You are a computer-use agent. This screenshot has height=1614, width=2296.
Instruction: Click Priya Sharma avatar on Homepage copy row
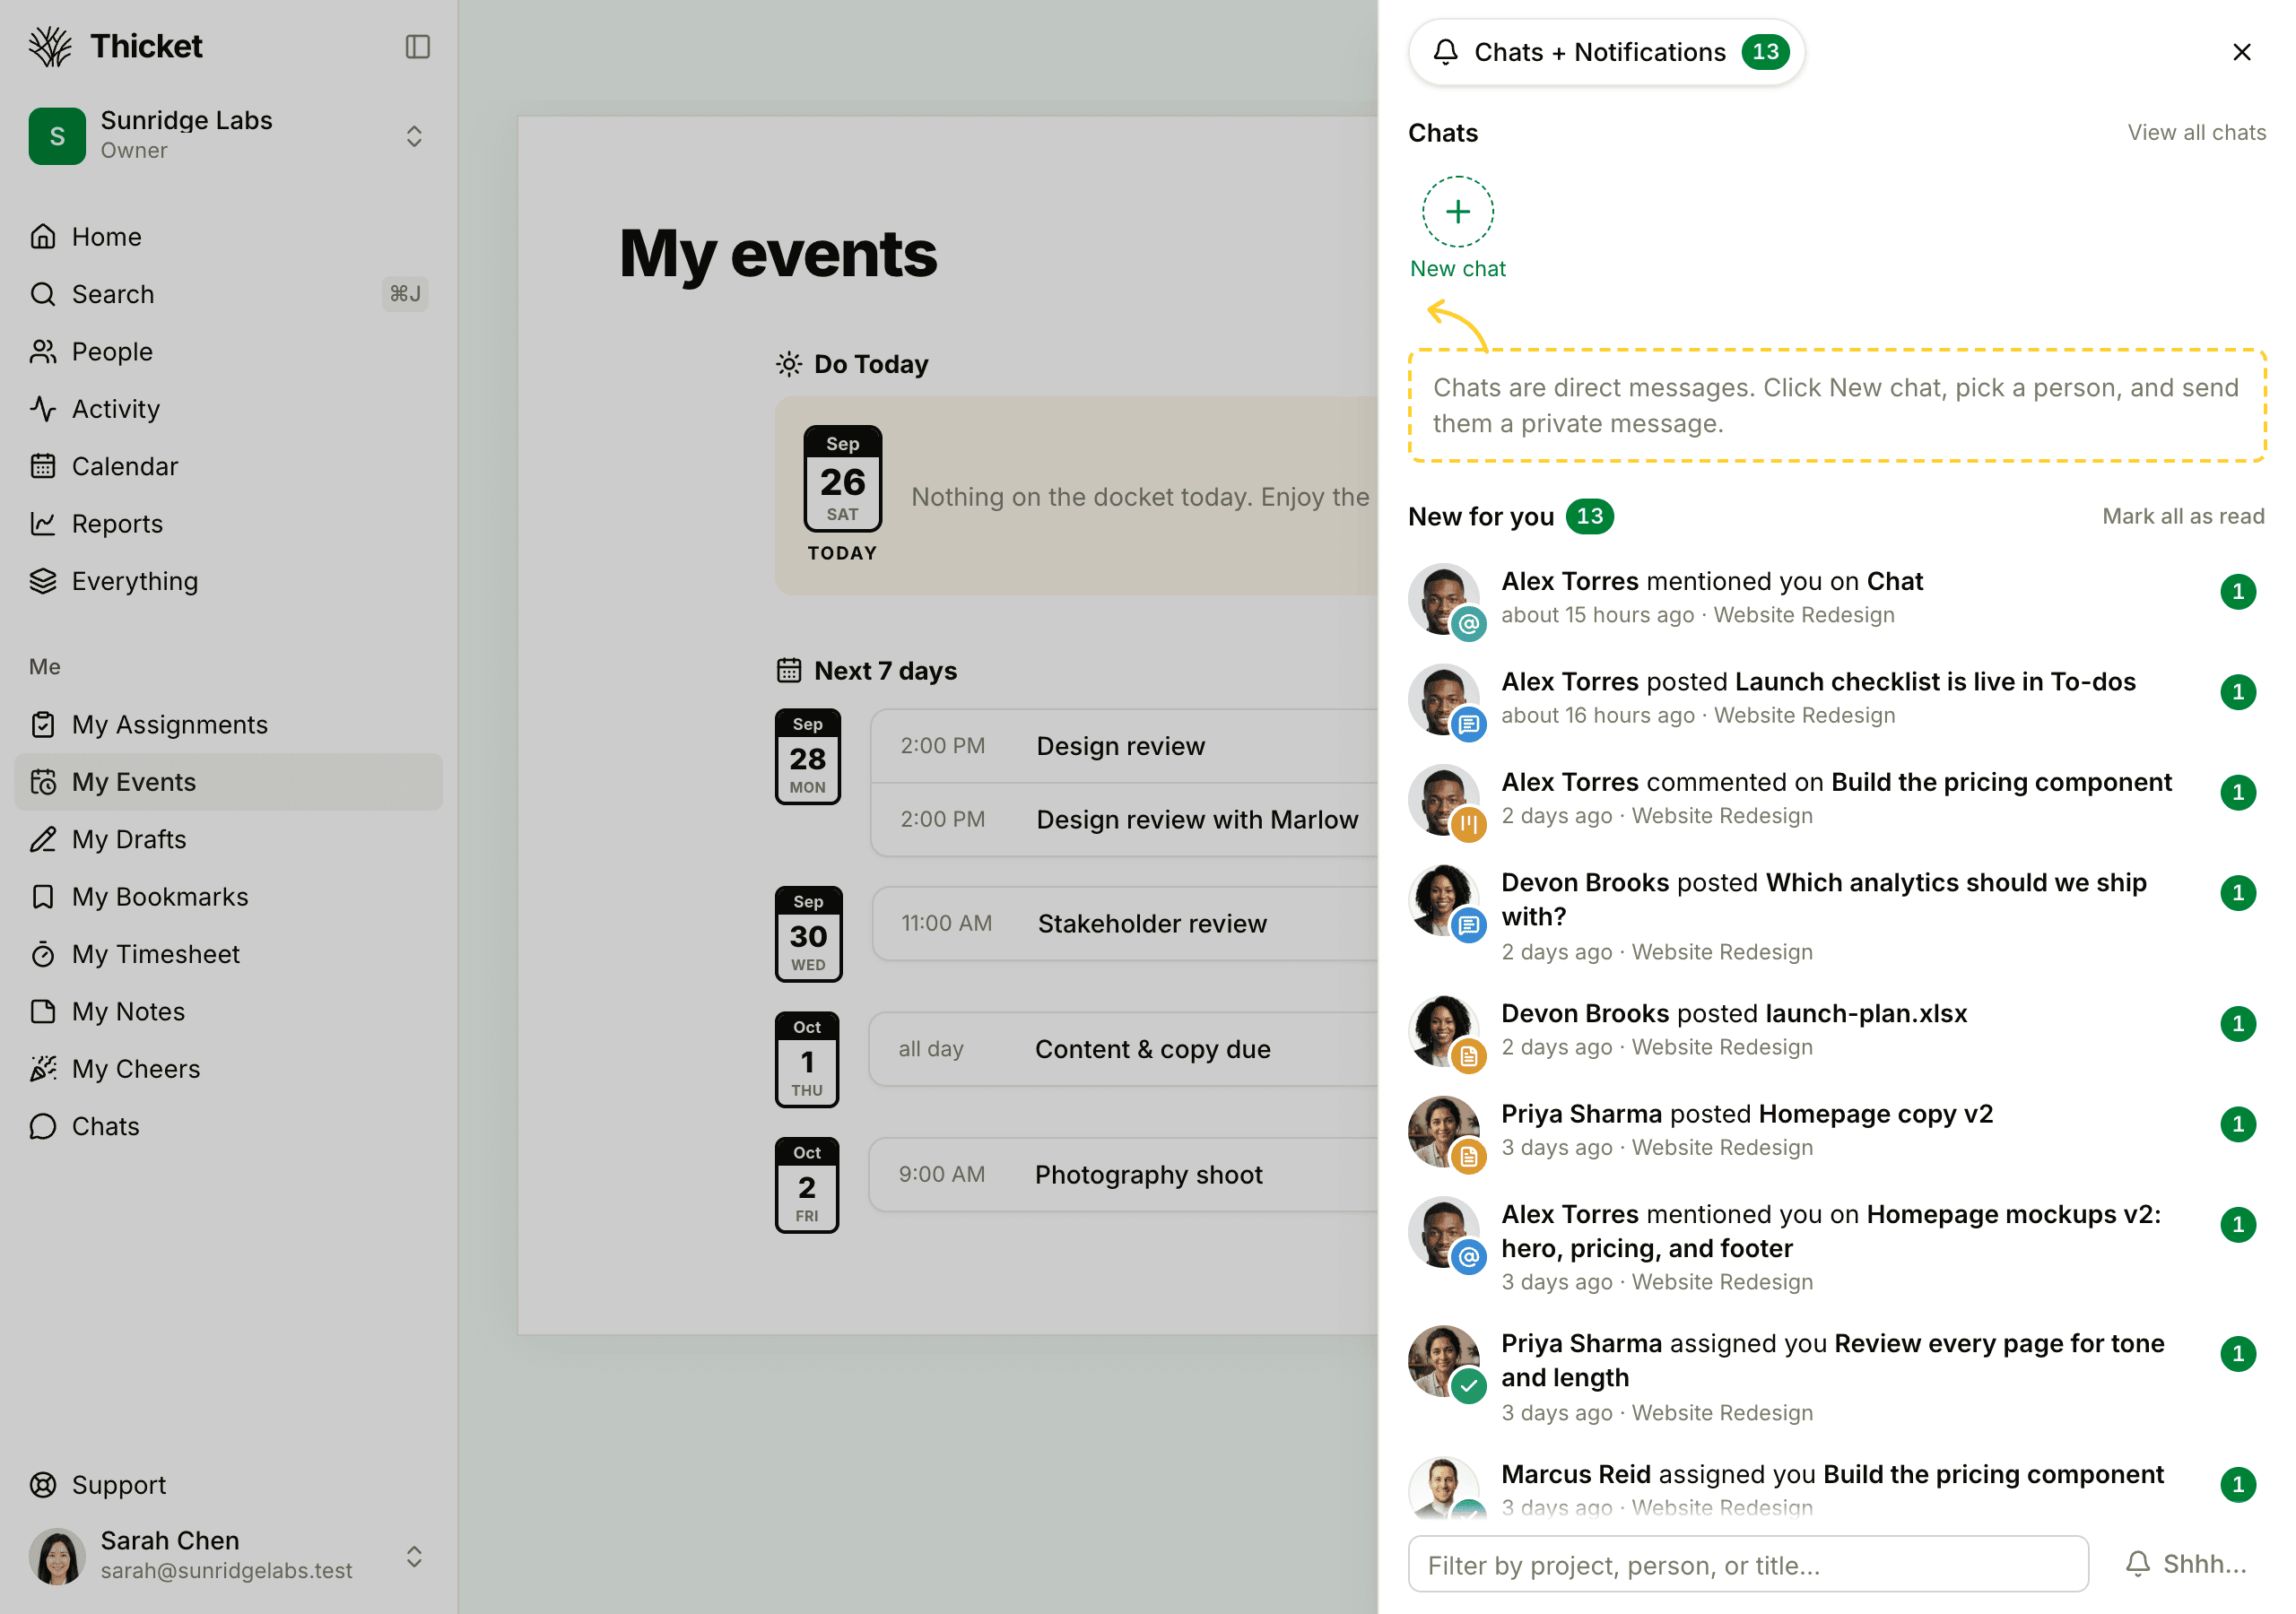tap(1444, 1131)
